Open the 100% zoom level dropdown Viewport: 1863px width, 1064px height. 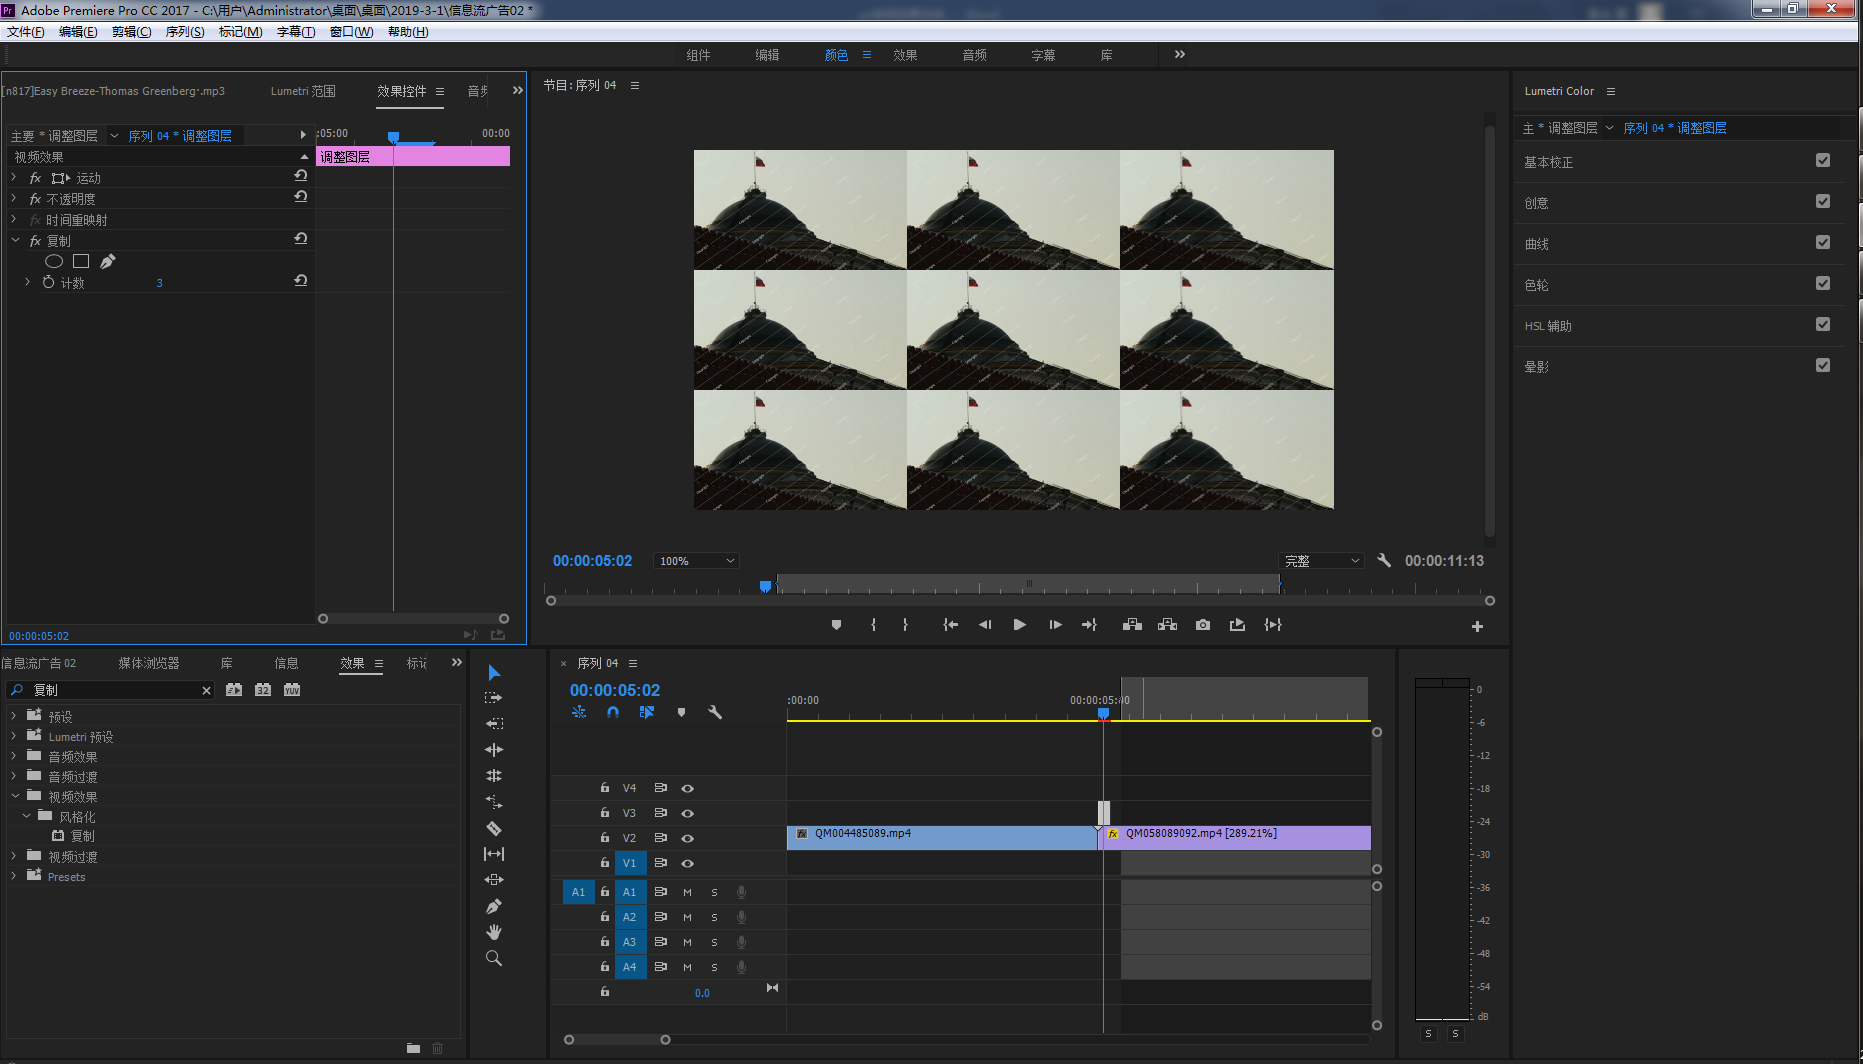[x=696, y=561]
